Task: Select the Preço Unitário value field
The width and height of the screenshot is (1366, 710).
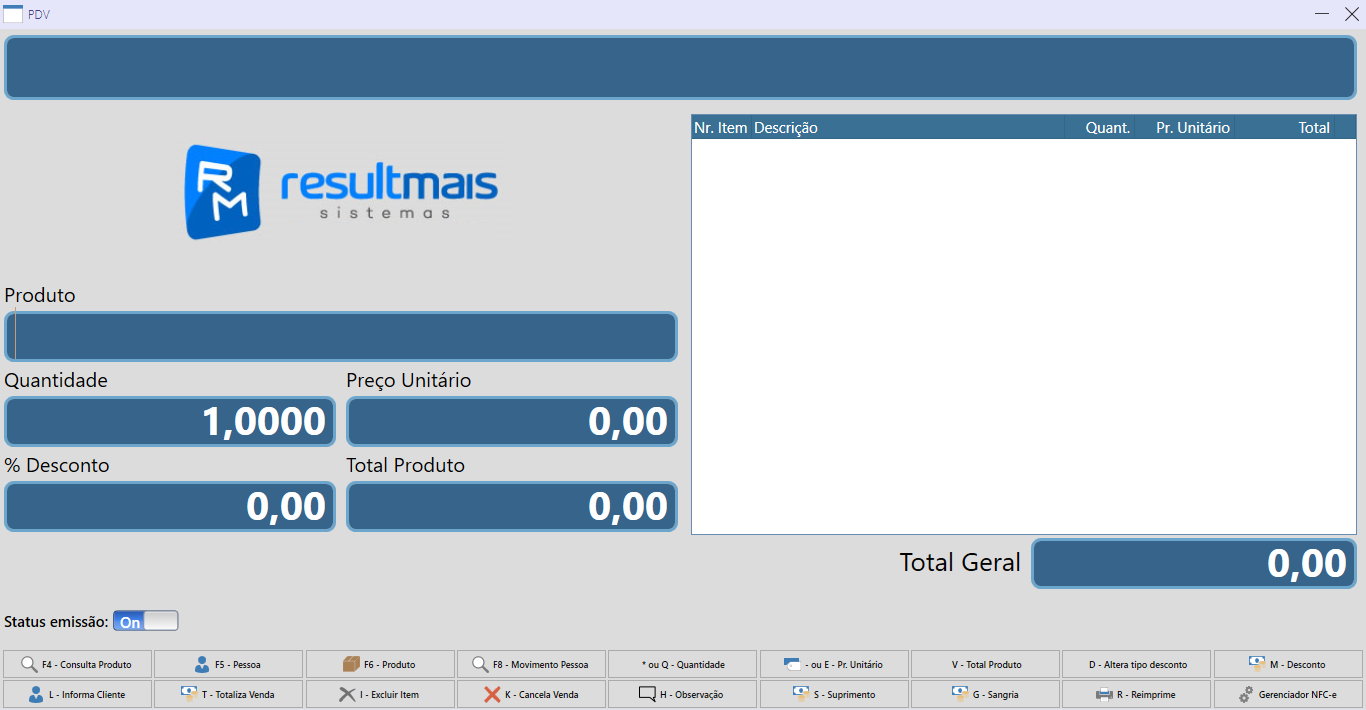Action: [512, 421]
